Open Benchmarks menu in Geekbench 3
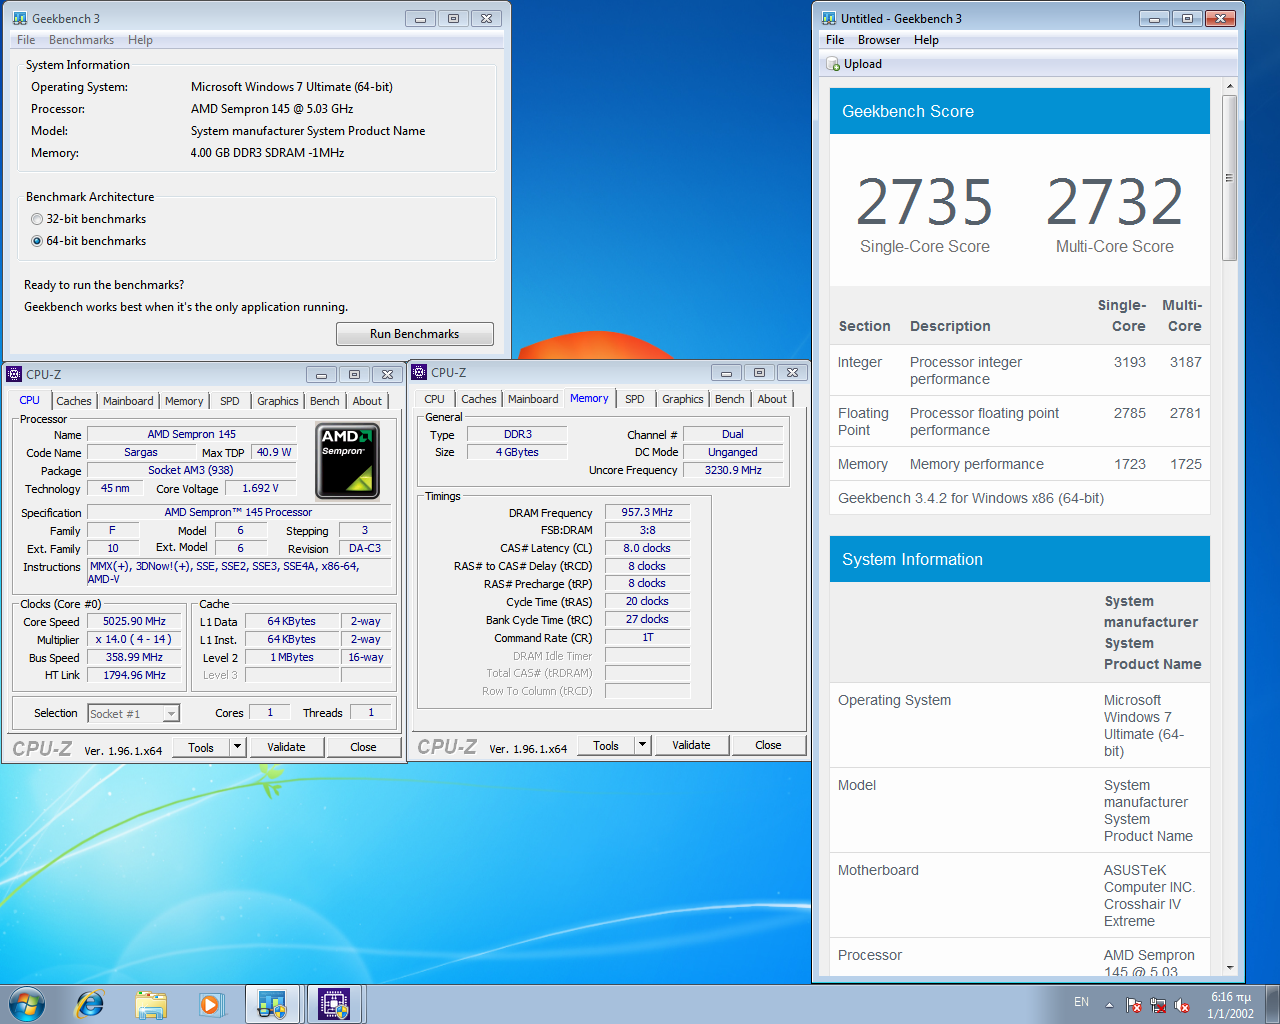The image size is (1280, 1024). (81, 40)
